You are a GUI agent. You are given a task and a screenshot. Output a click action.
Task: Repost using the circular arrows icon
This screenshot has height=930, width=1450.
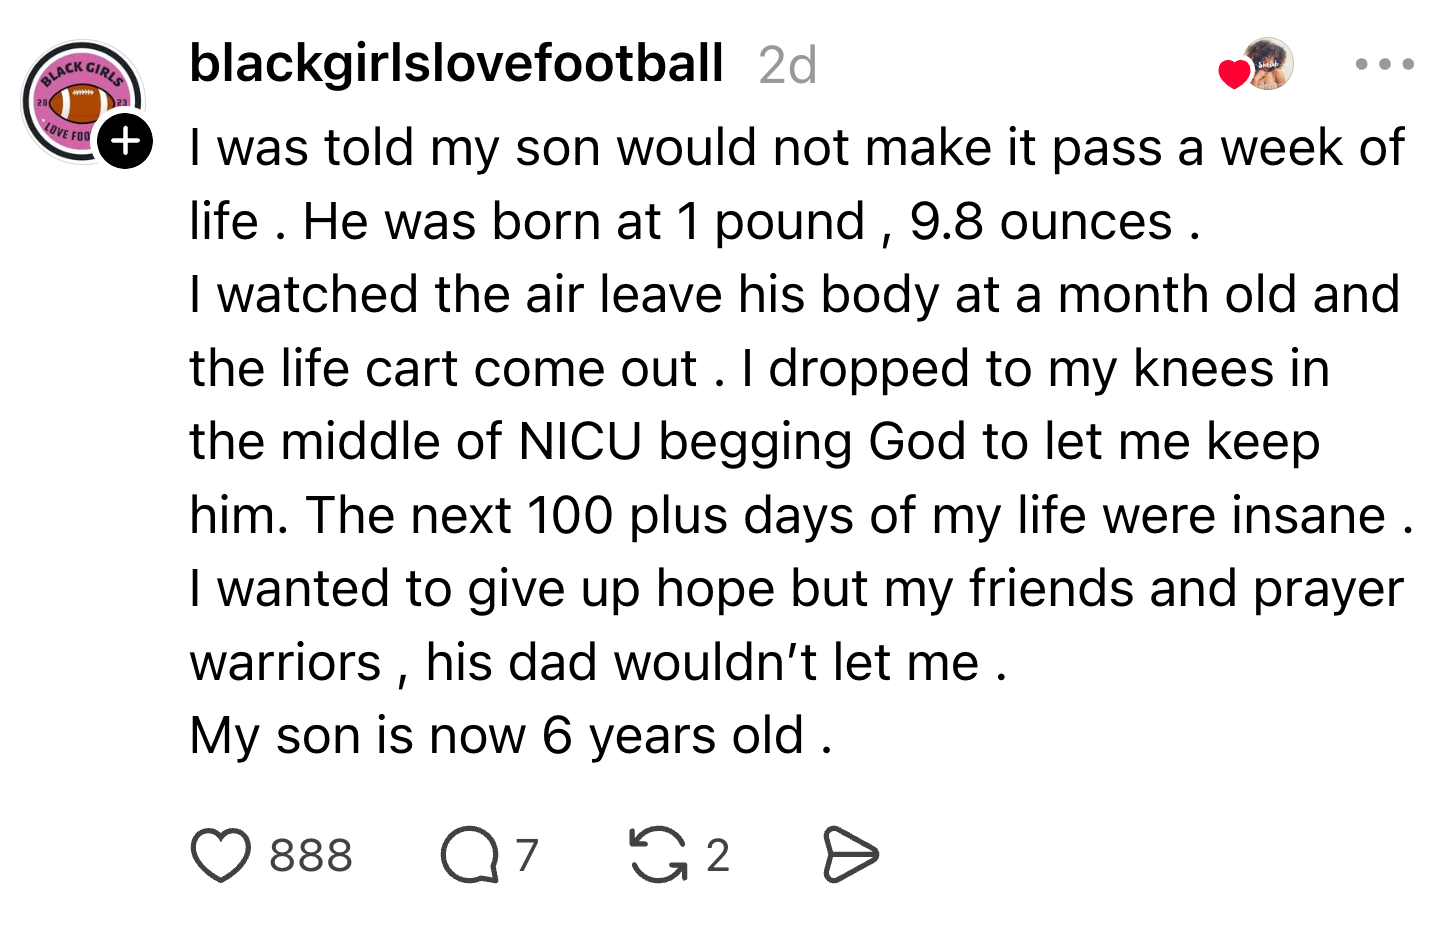click(x=658, y=856)
